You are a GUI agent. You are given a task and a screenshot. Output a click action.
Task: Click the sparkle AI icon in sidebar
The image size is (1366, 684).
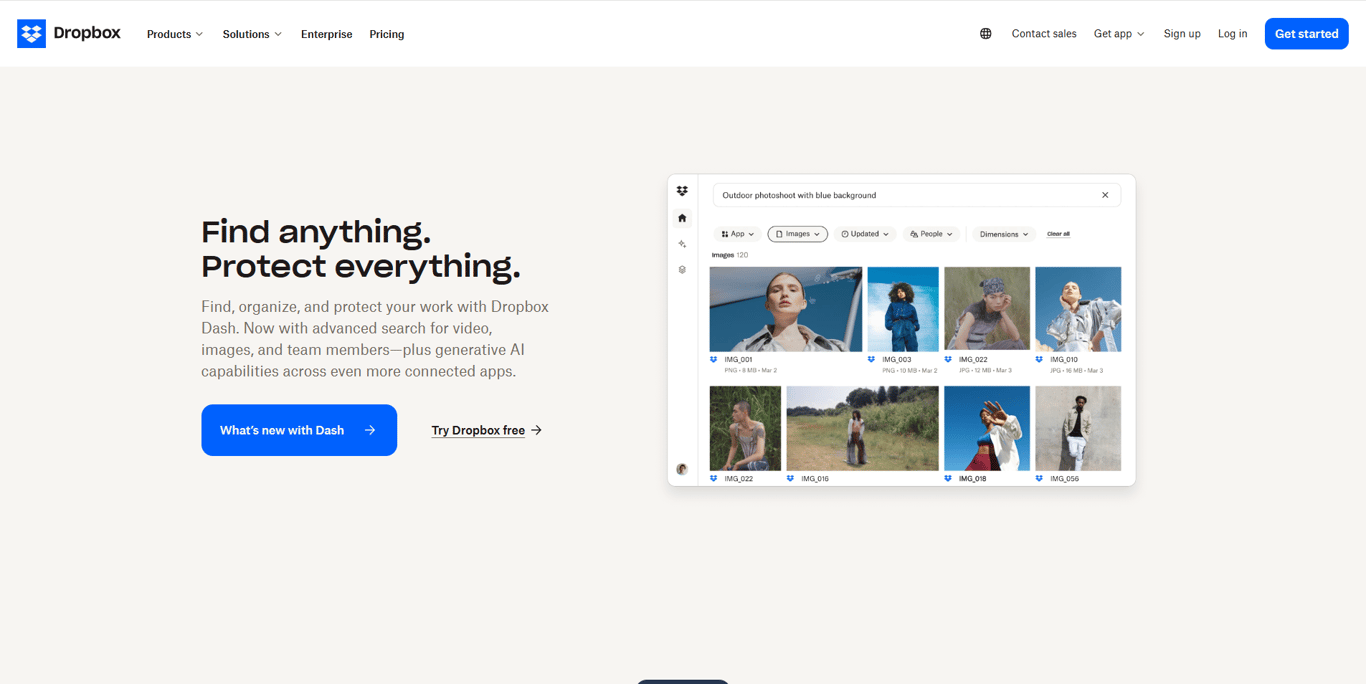(682, 244)
